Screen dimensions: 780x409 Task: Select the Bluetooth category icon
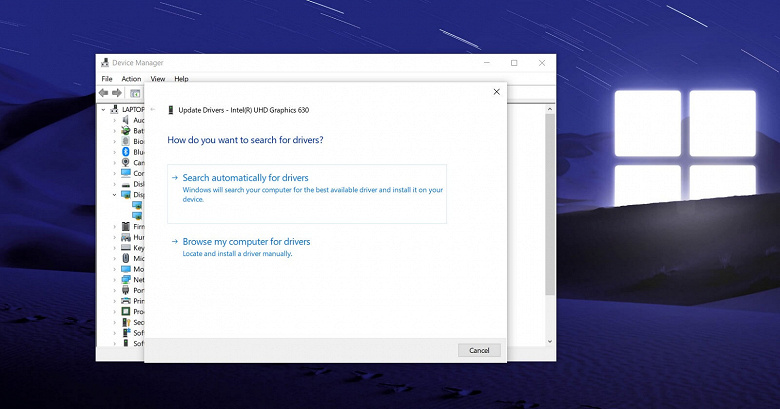(x=126, y=152)
